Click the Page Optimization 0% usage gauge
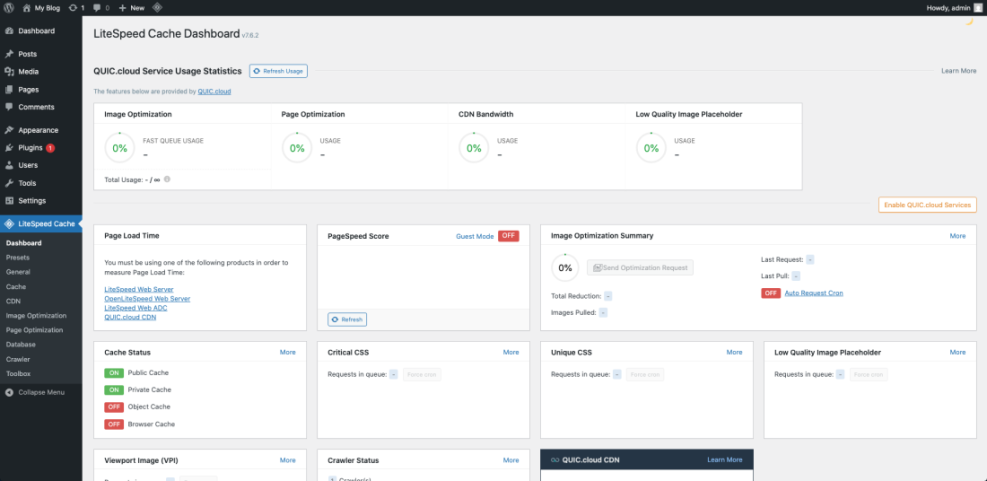 tap(297, 148)
